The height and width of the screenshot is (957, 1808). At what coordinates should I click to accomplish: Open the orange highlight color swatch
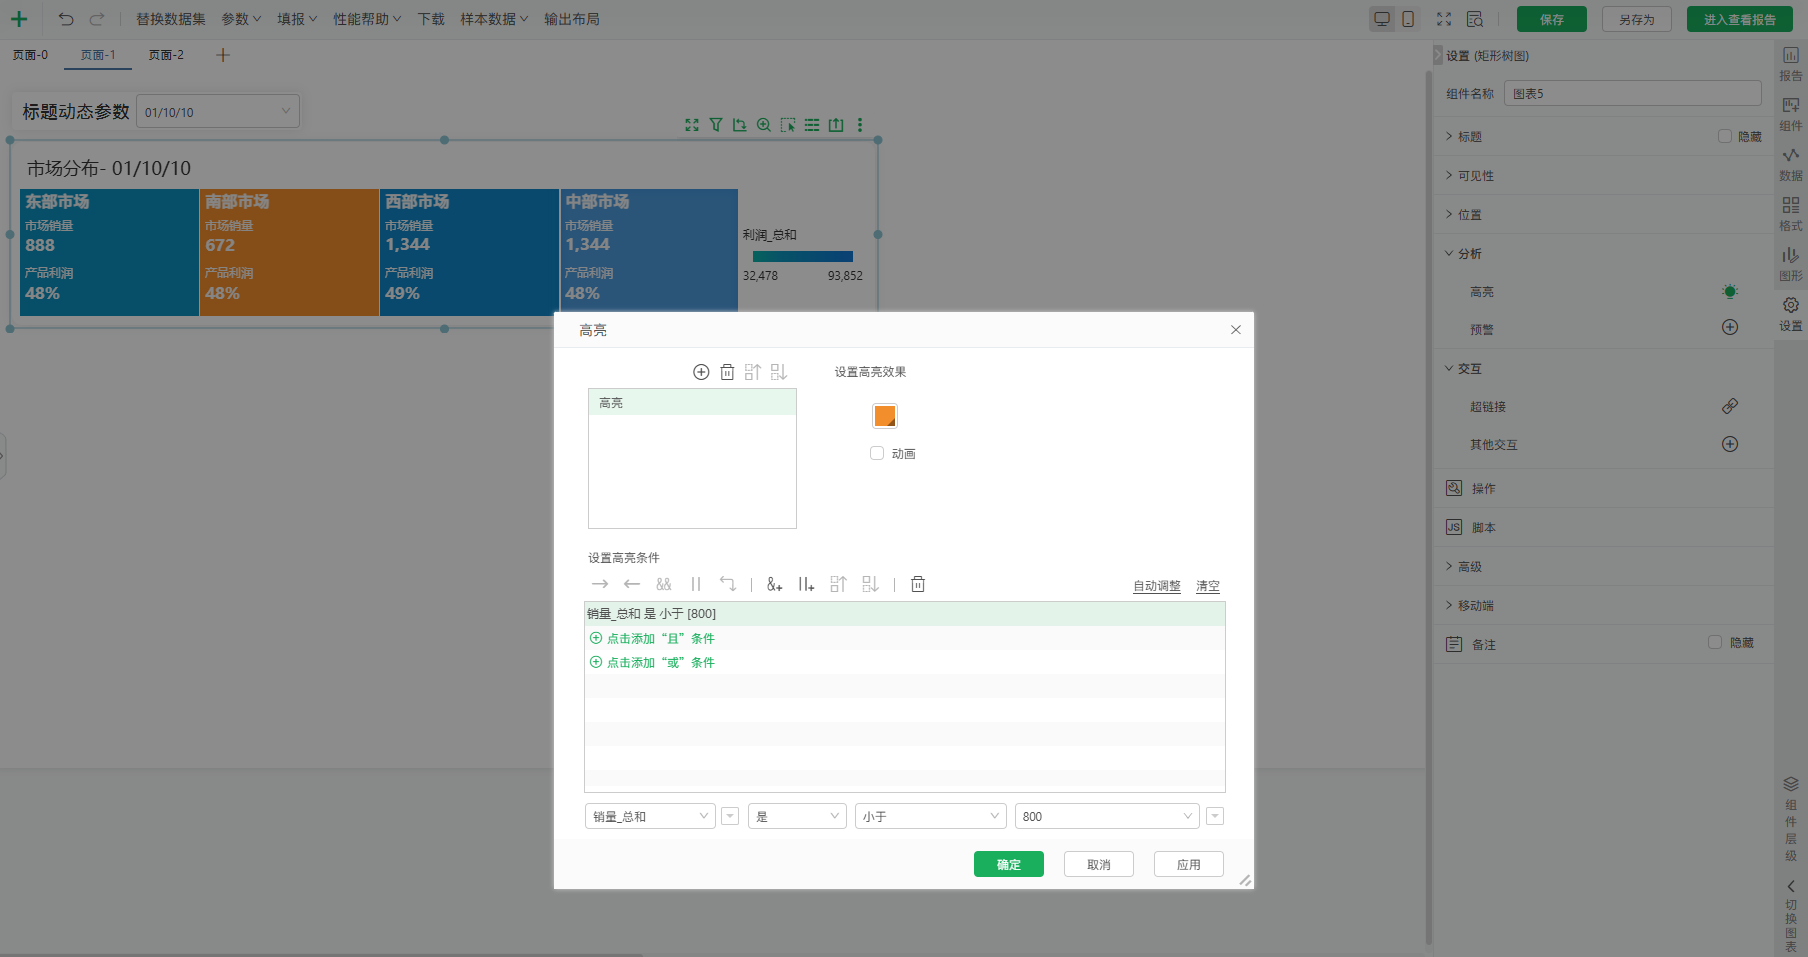click(885, 416)
